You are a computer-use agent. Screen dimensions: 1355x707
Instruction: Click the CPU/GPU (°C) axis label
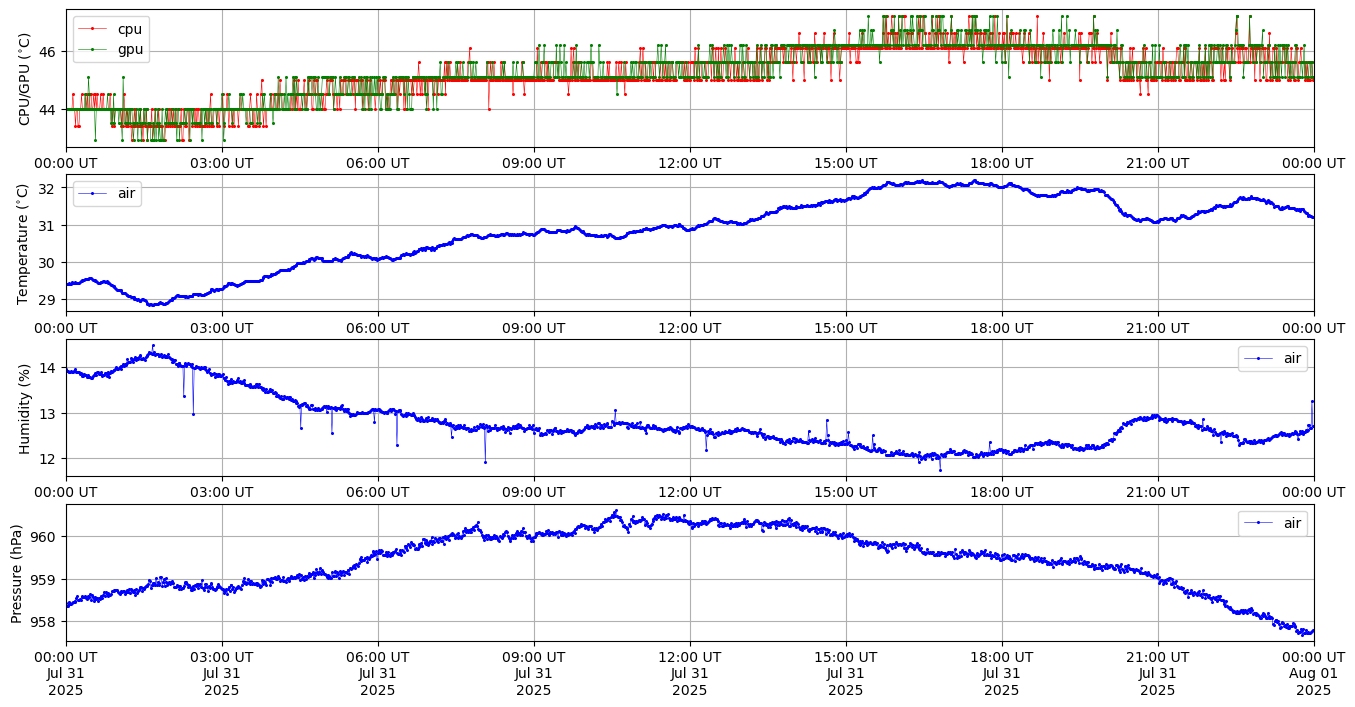25,78
